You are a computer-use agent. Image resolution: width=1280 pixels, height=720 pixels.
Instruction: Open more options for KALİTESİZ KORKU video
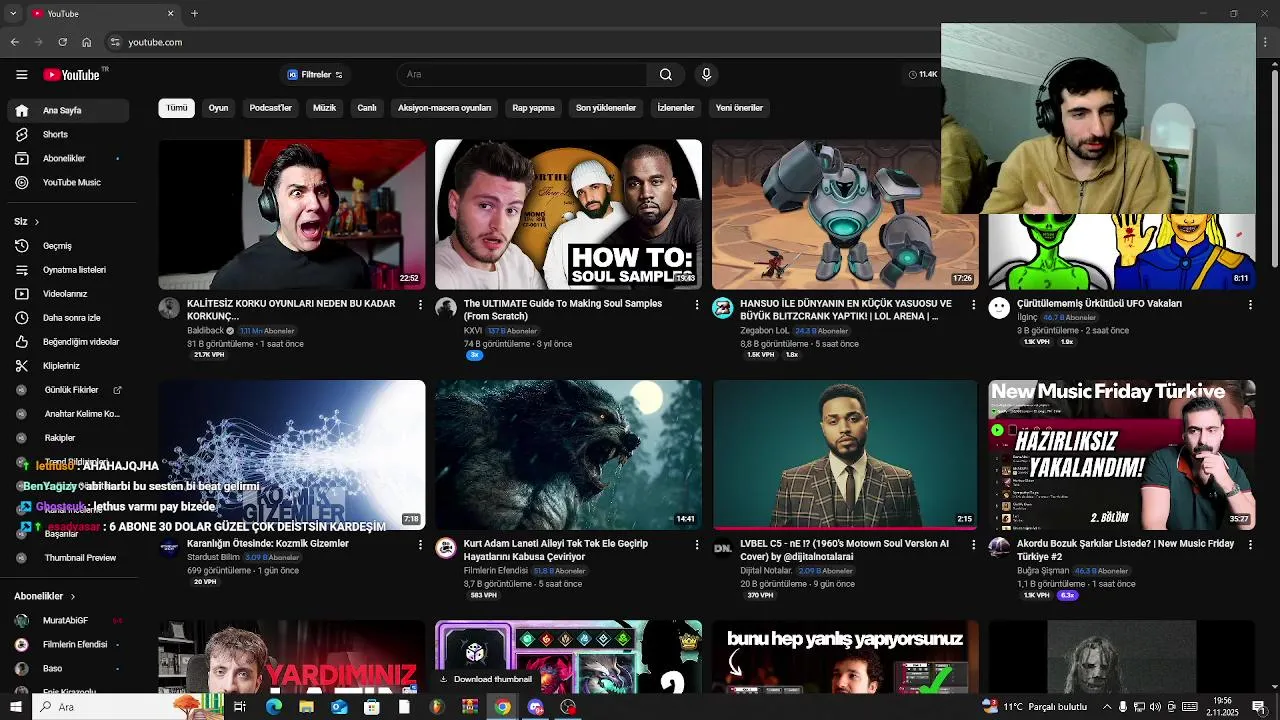click(420, 304)
